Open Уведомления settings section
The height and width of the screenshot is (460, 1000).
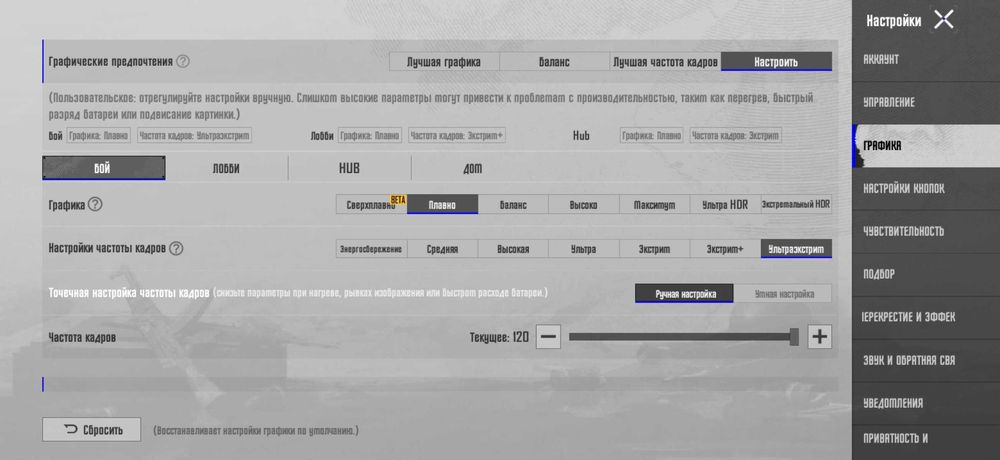click(x=926, y=403)
